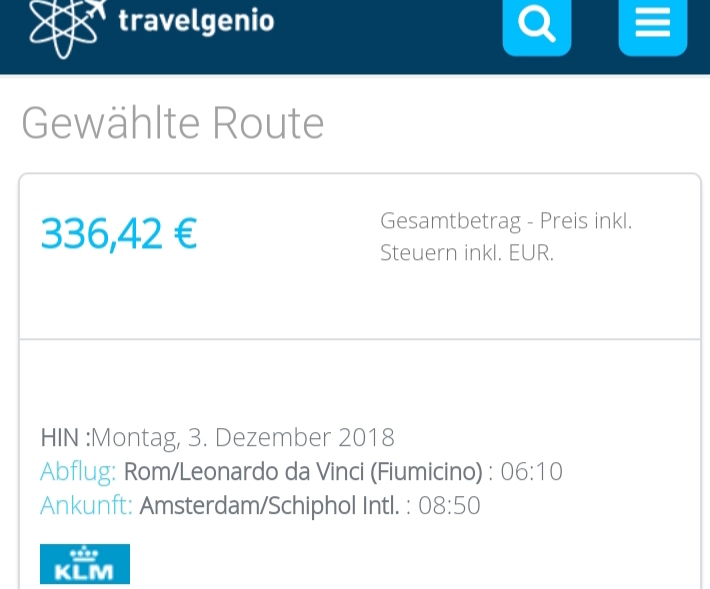
Task: Click Montag, 3. Dezember 2018 date
Action: tap(243, 437)
